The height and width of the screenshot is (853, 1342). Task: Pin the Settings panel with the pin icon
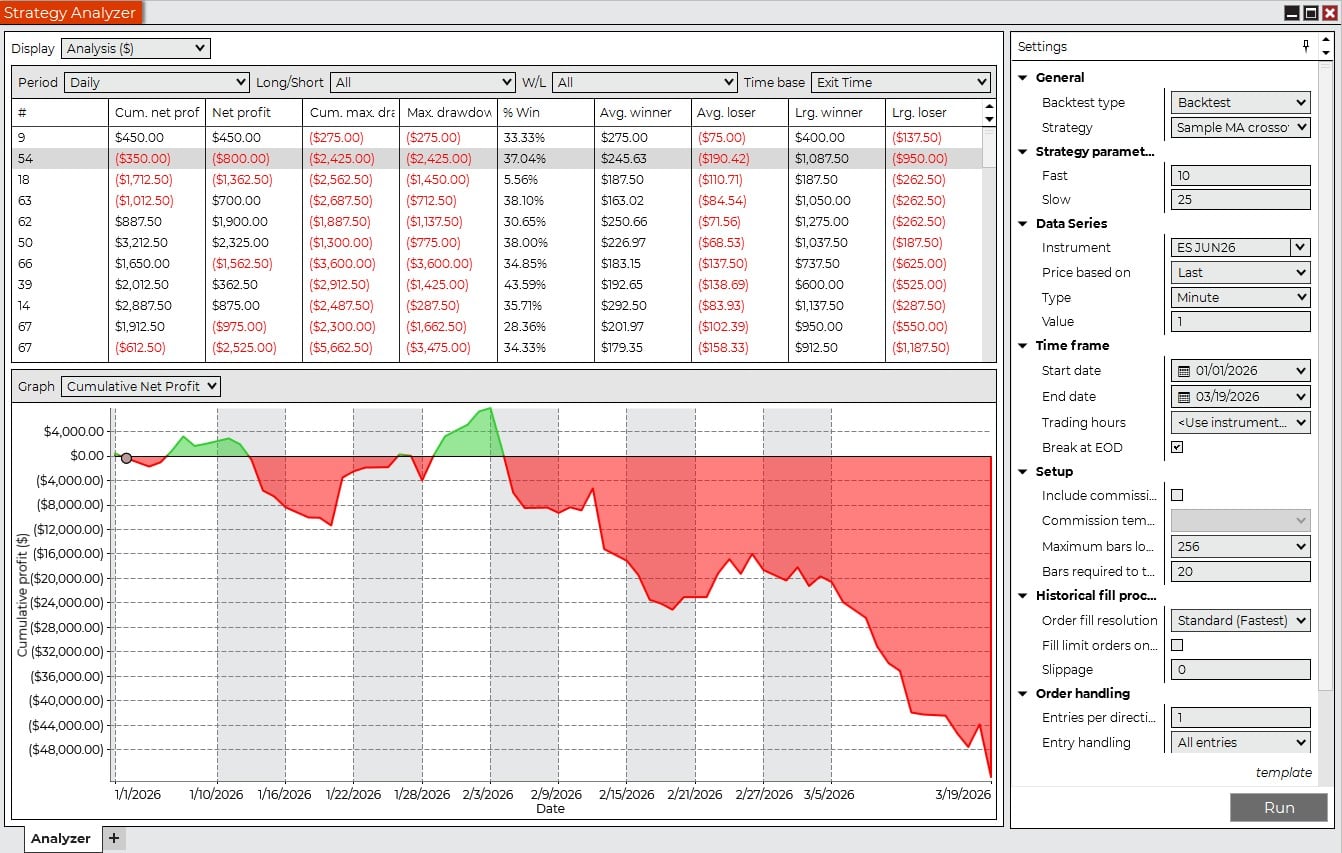point(1305,46)
